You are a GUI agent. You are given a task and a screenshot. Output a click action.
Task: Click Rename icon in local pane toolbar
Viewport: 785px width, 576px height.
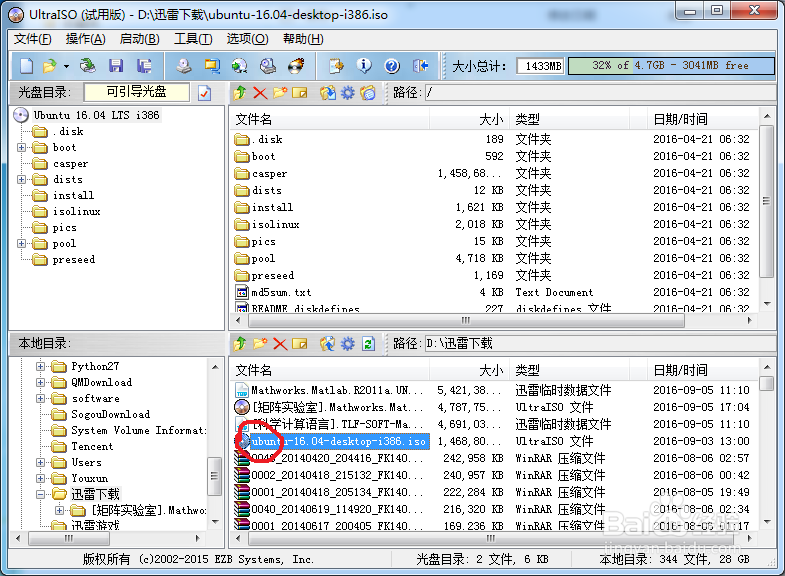click(x=299, y=344)
